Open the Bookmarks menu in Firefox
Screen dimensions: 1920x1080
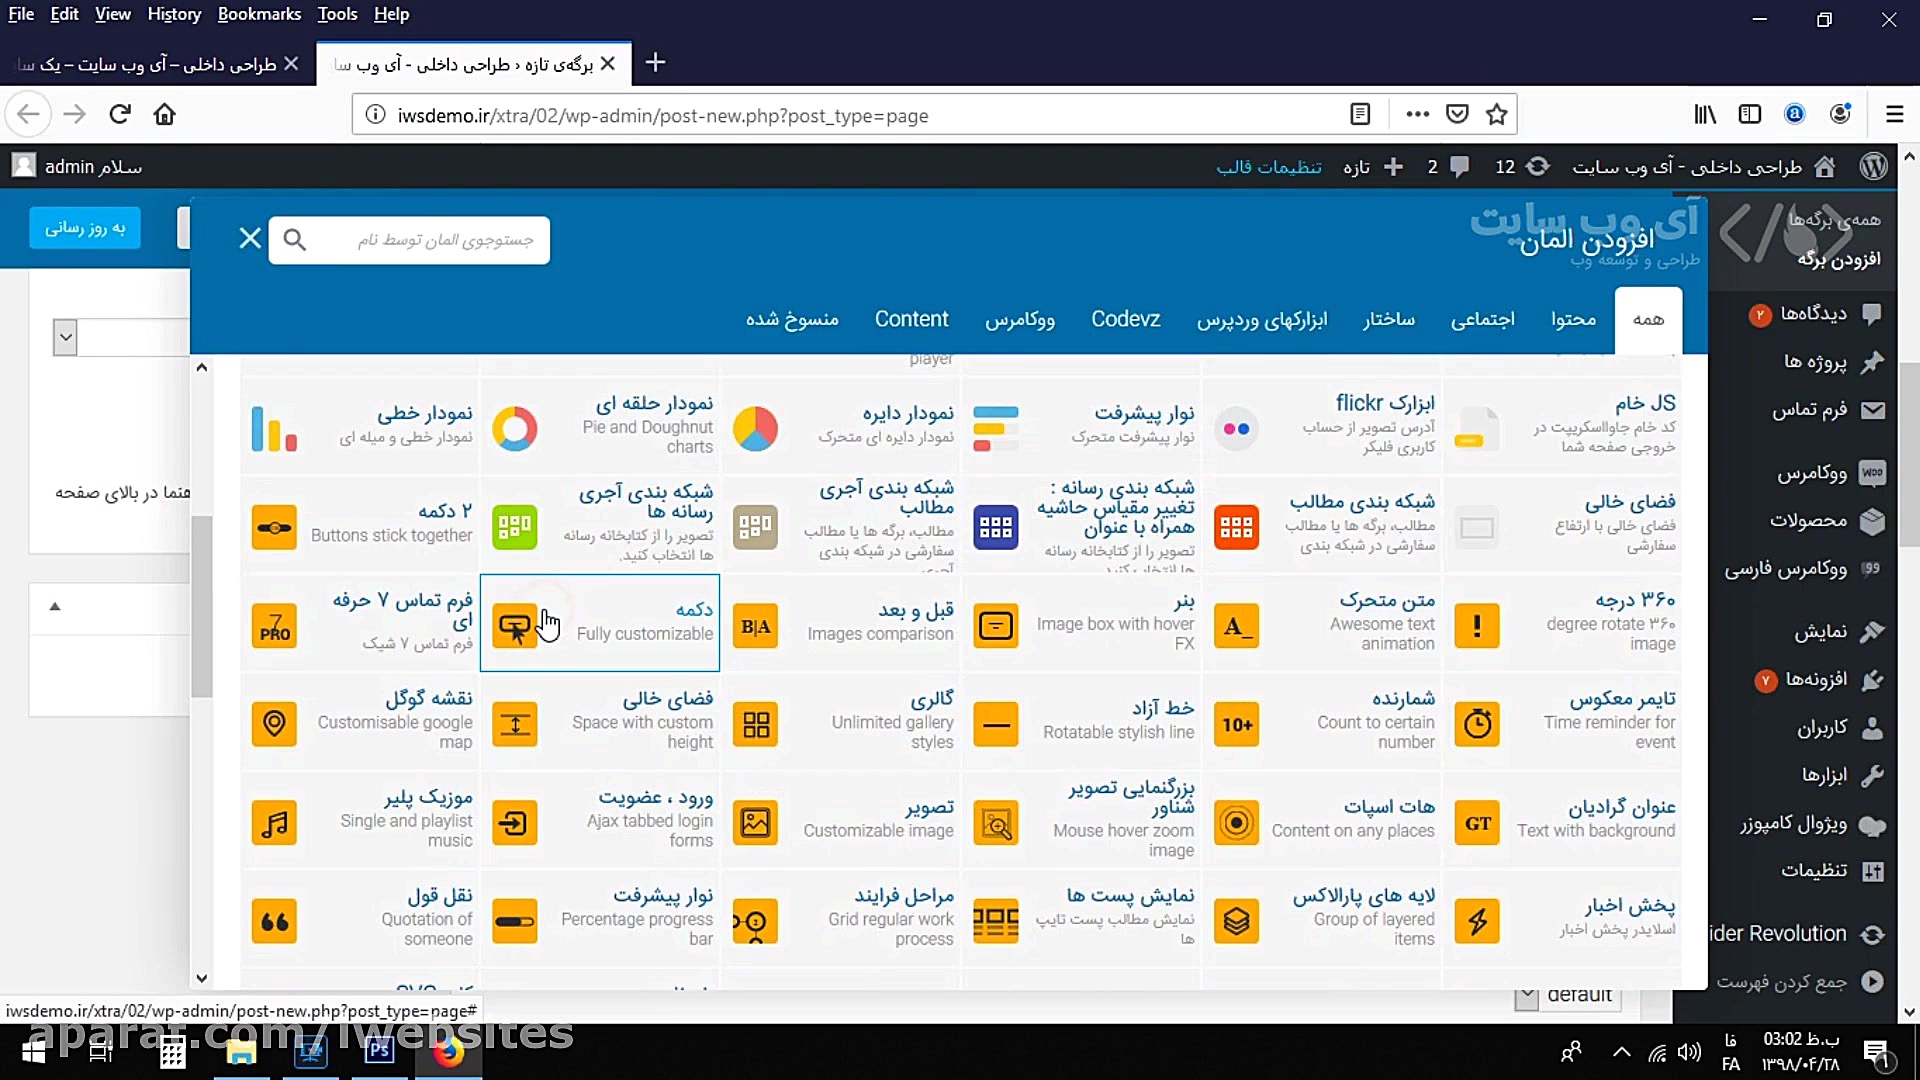click(x=259, y=14)
